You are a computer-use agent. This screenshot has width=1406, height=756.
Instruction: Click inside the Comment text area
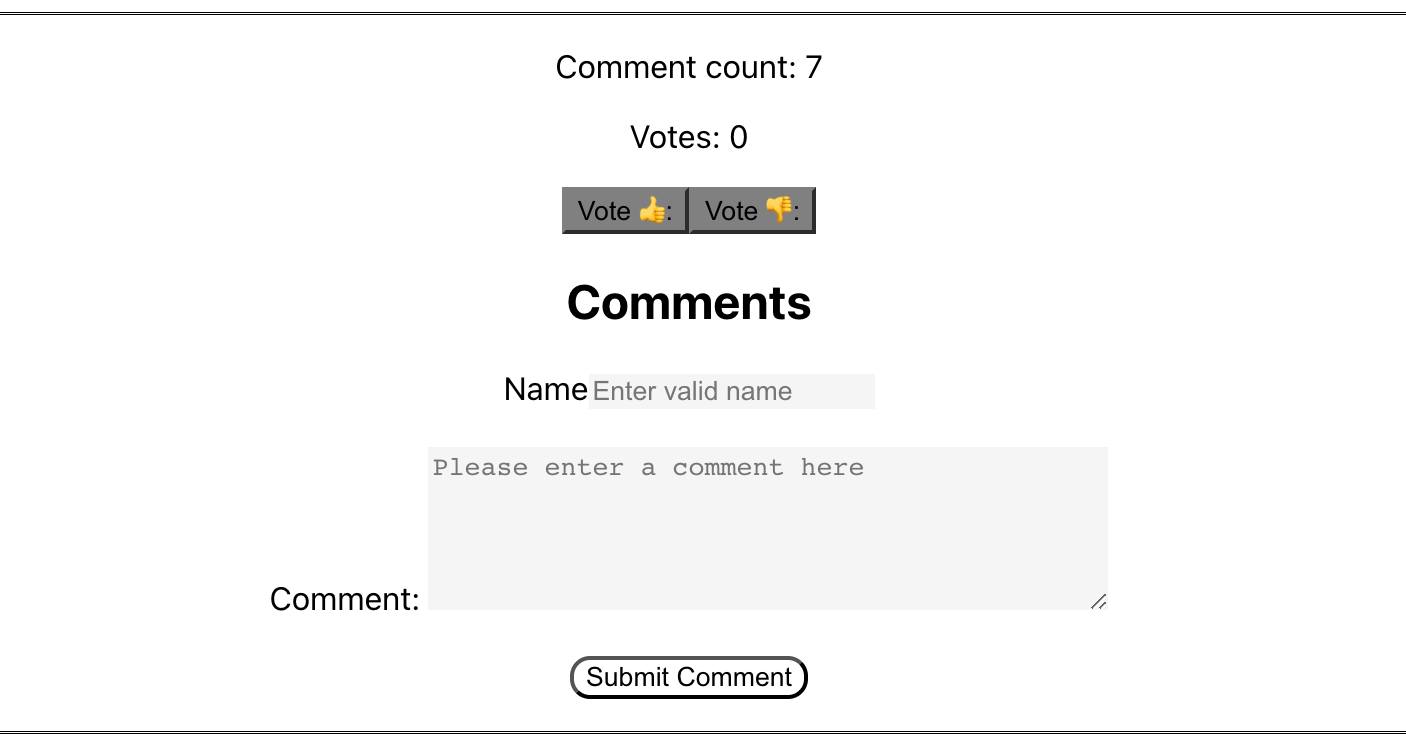tap(768, 528)
